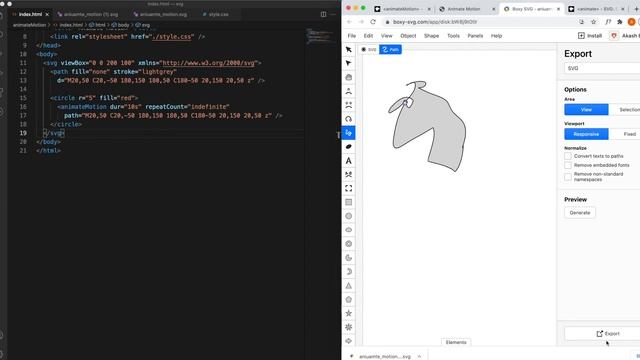Viewport: 640px width, 360px height.
Task: Click the w3.org xmlns URL in code
Action: (x=209, y=63)
